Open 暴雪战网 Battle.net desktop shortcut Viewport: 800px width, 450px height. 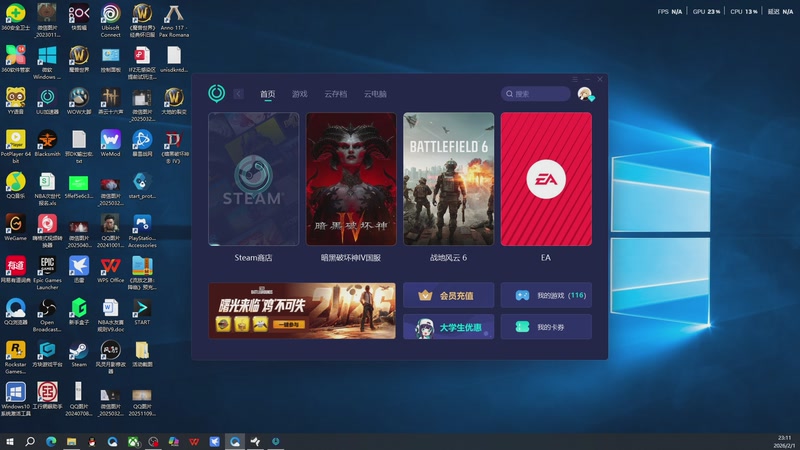(x=142, y=143)
